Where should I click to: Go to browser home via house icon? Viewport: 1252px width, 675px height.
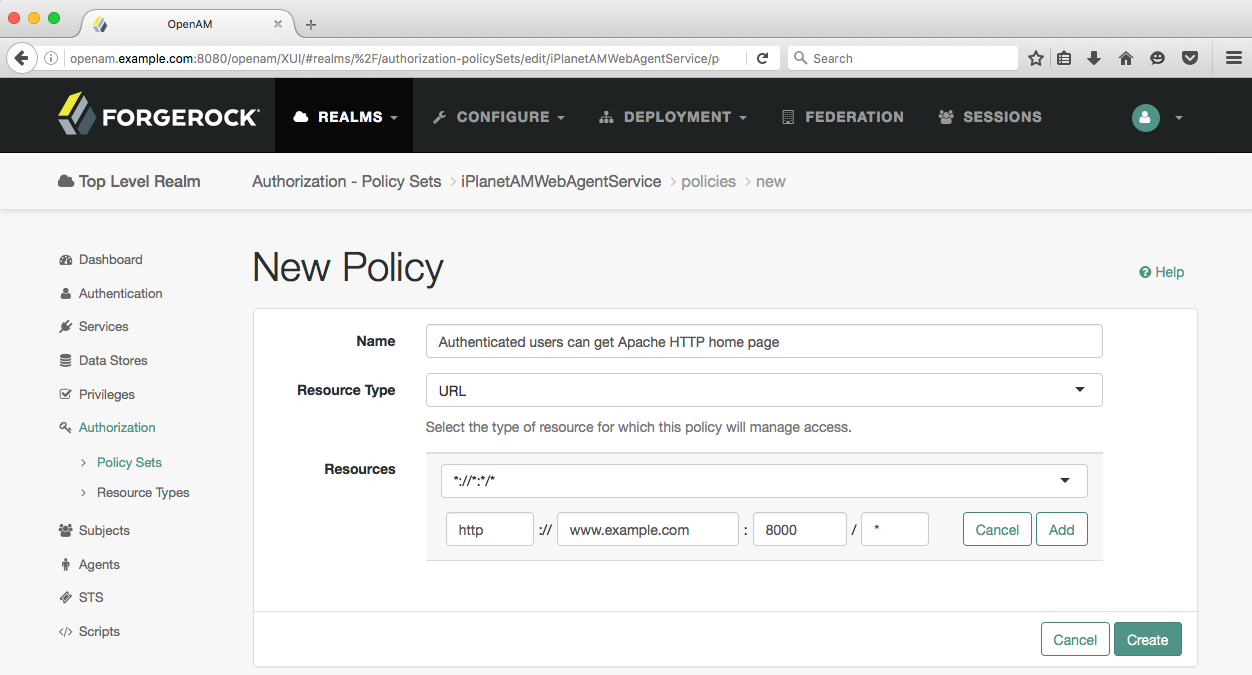tap(1126, 58)
